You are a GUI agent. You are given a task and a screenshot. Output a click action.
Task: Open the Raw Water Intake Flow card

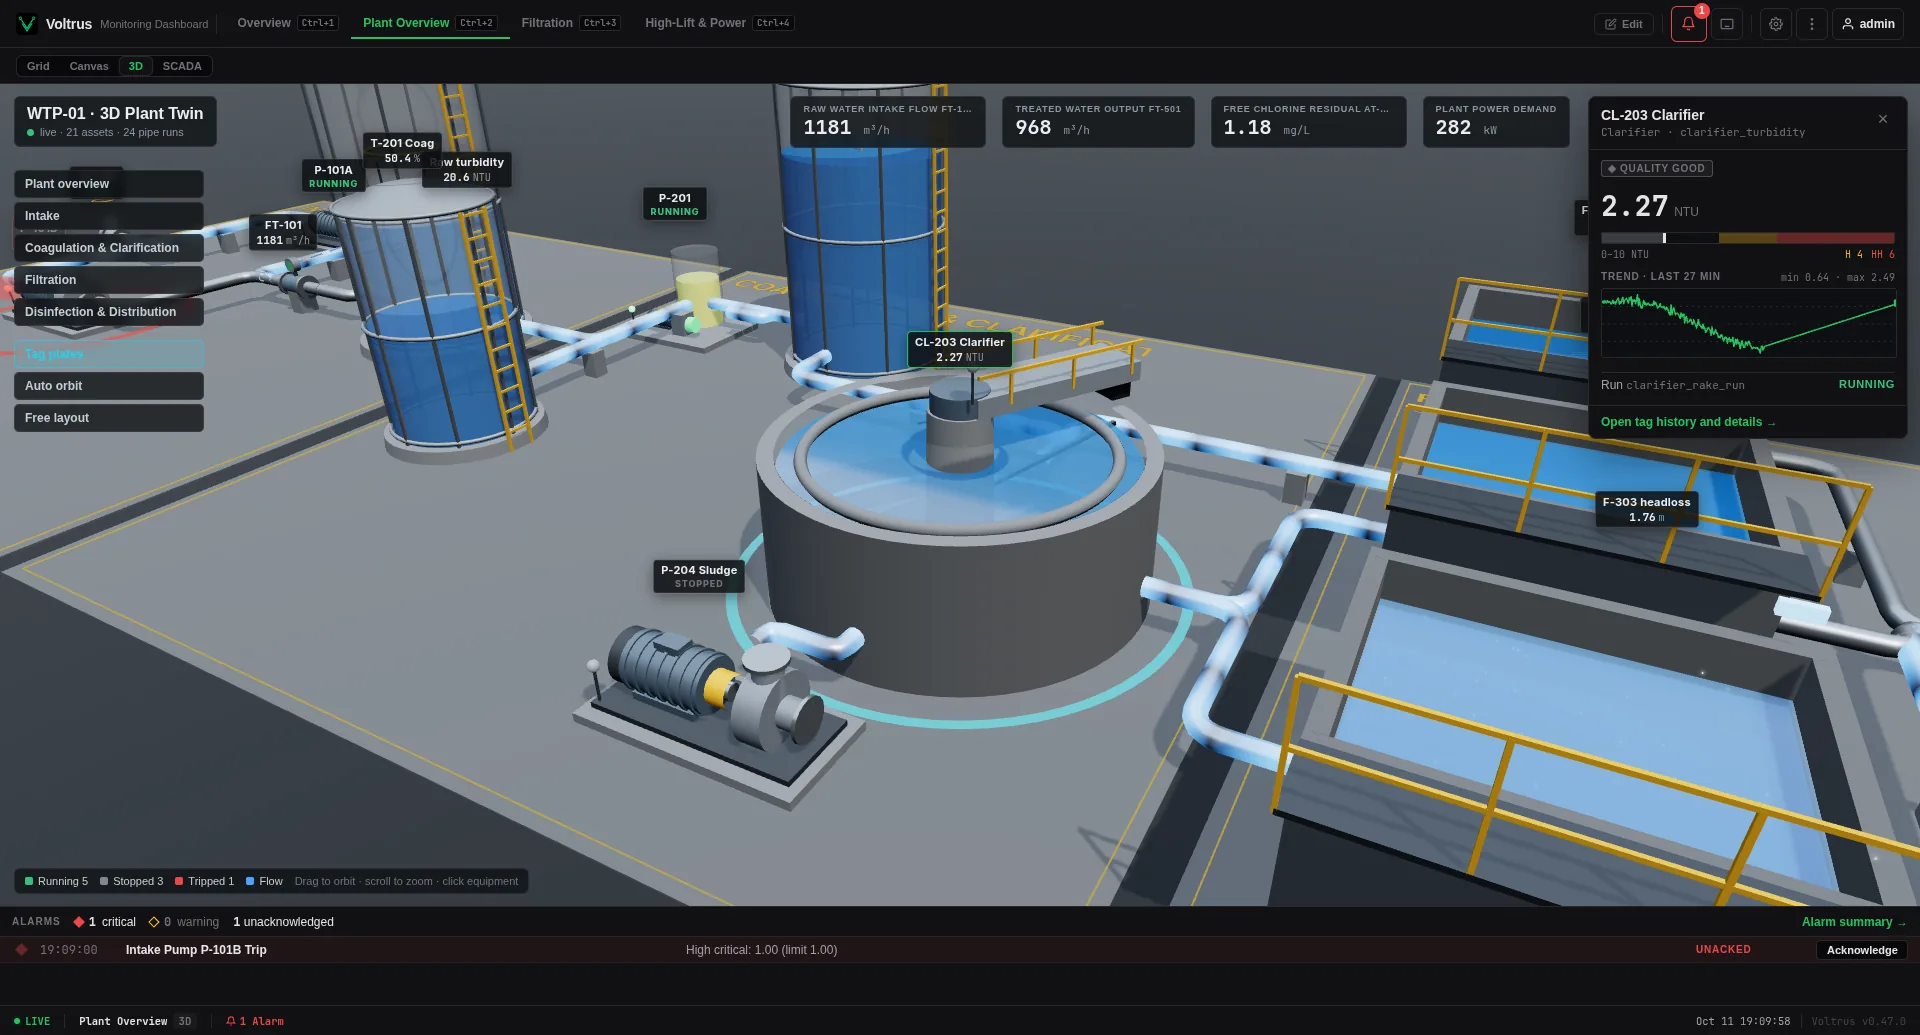coord(888,121)
